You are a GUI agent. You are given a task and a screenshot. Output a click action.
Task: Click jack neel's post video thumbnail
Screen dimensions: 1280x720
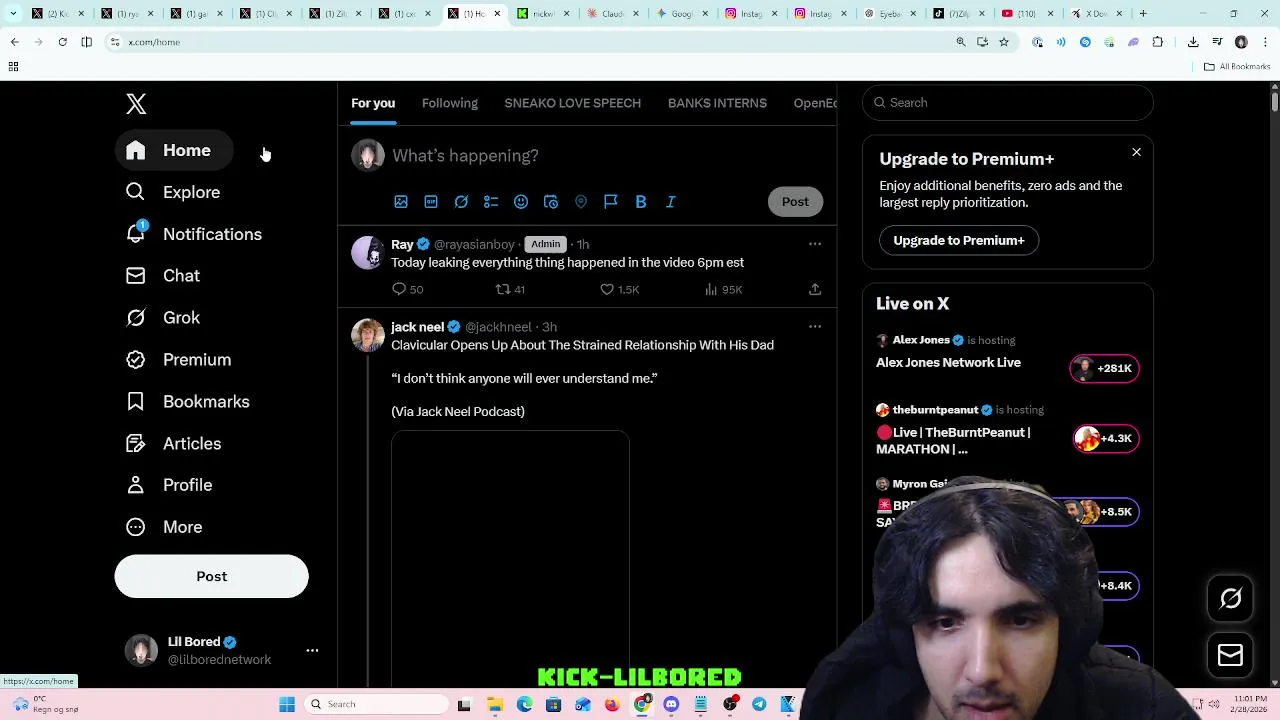pos(510,559)
